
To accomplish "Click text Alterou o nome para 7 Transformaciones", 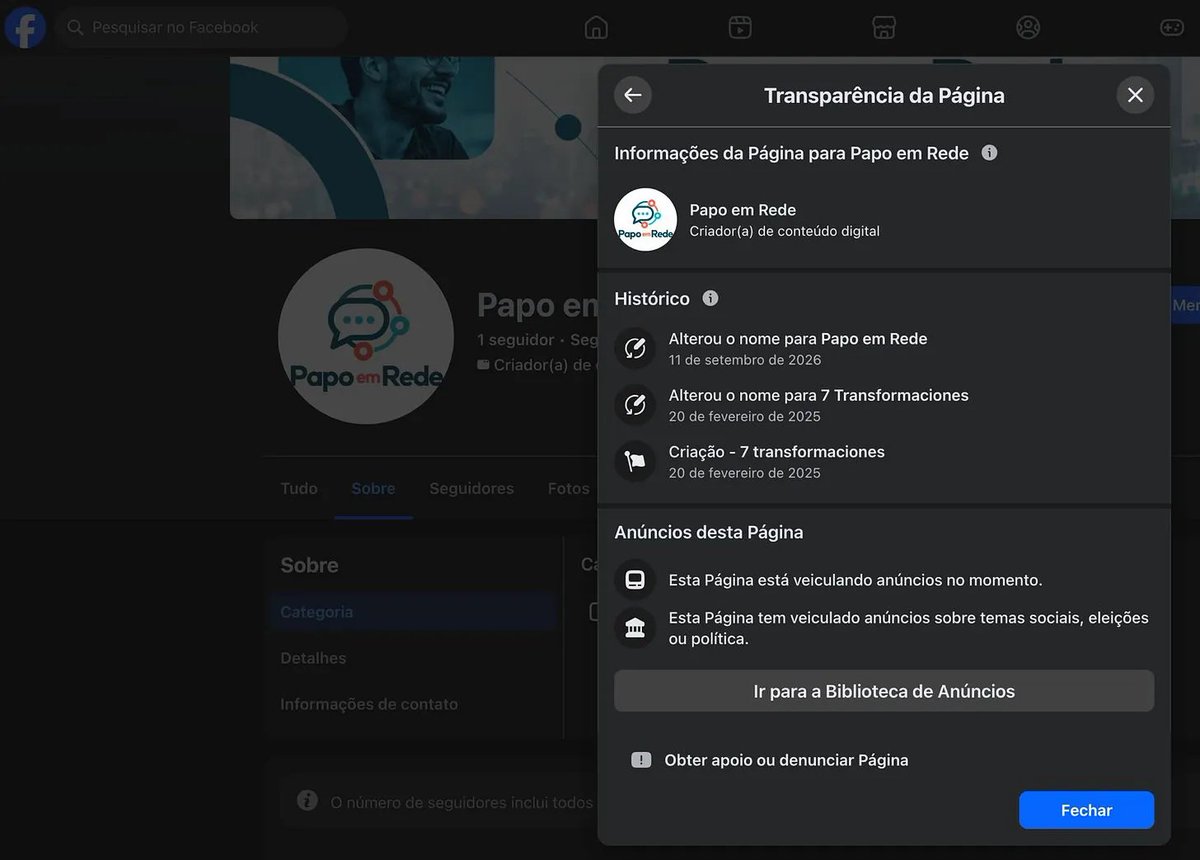I will tap(819, 395).
